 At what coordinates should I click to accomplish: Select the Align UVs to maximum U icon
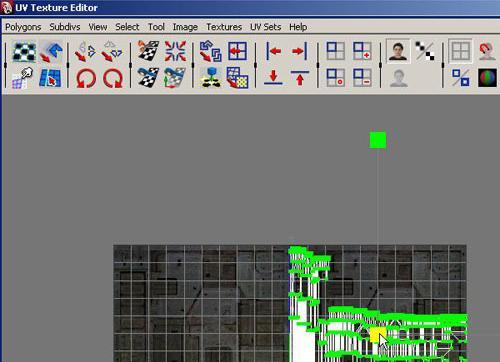(x=299, y=51)
